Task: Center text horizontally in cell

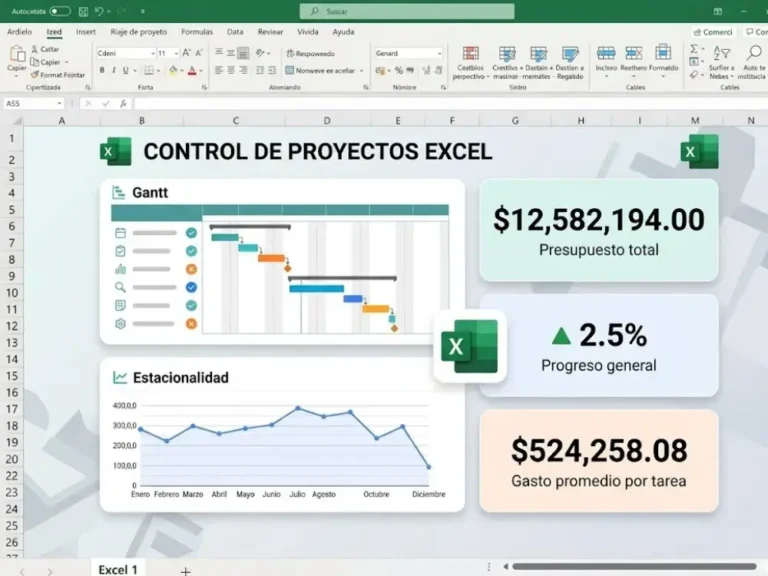Action: click(x=231, y=71)
